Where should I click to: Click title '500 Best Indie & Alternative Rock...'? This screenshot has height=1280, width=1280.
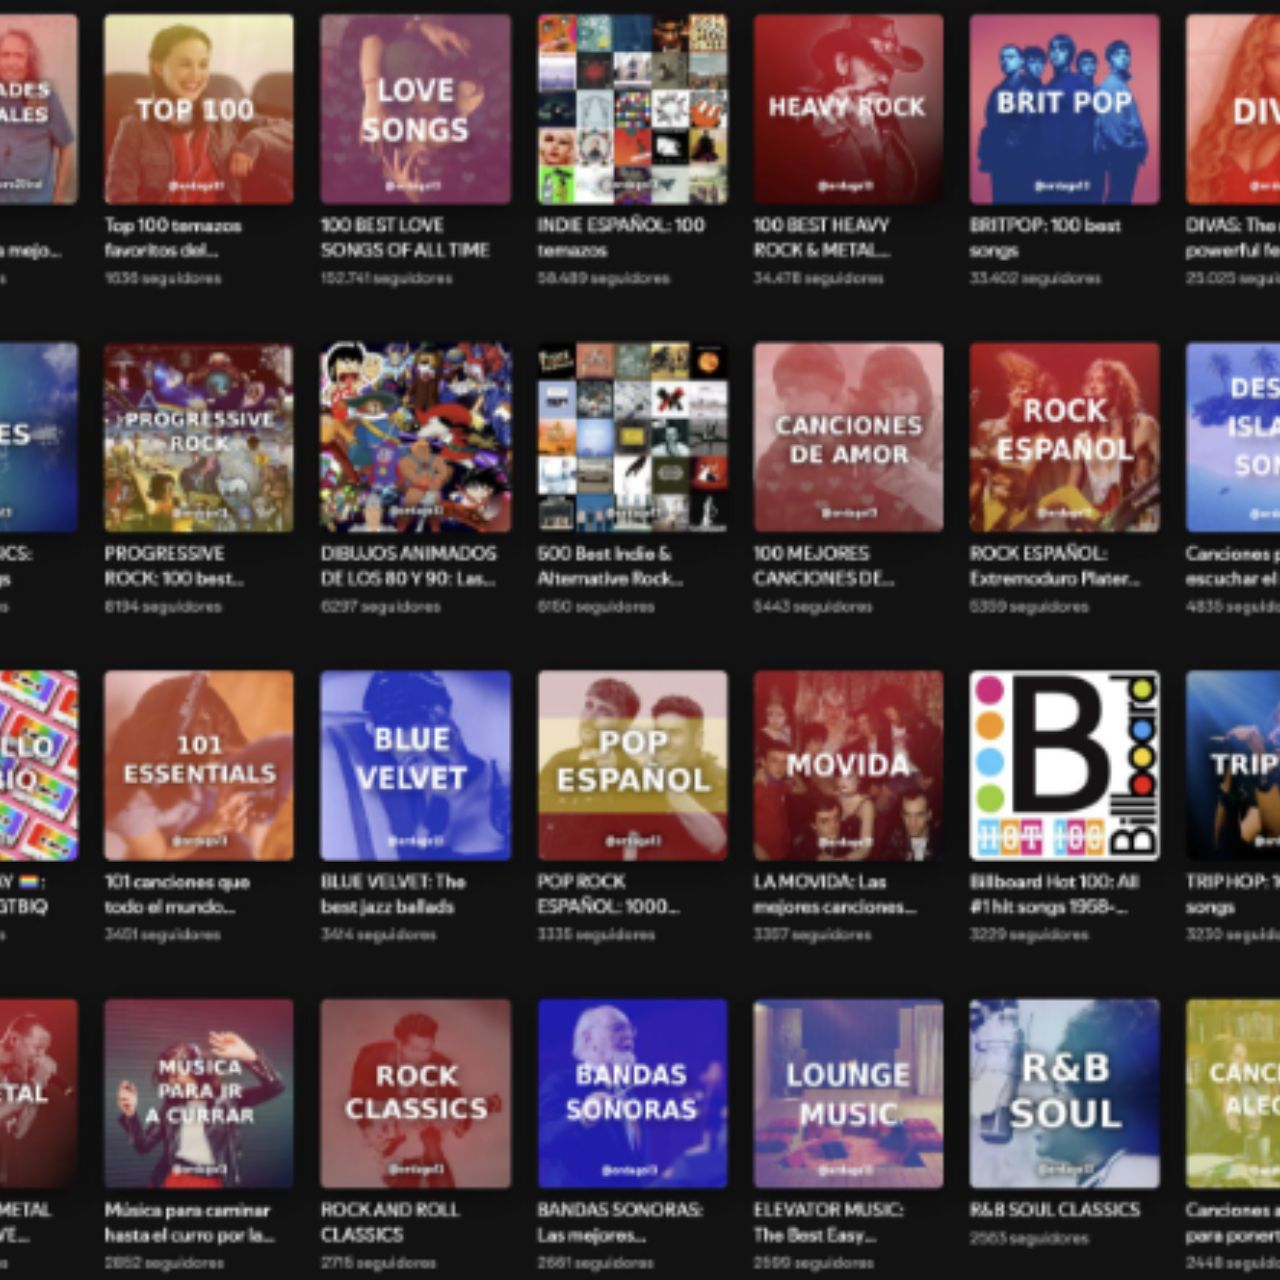click(610, 566)
